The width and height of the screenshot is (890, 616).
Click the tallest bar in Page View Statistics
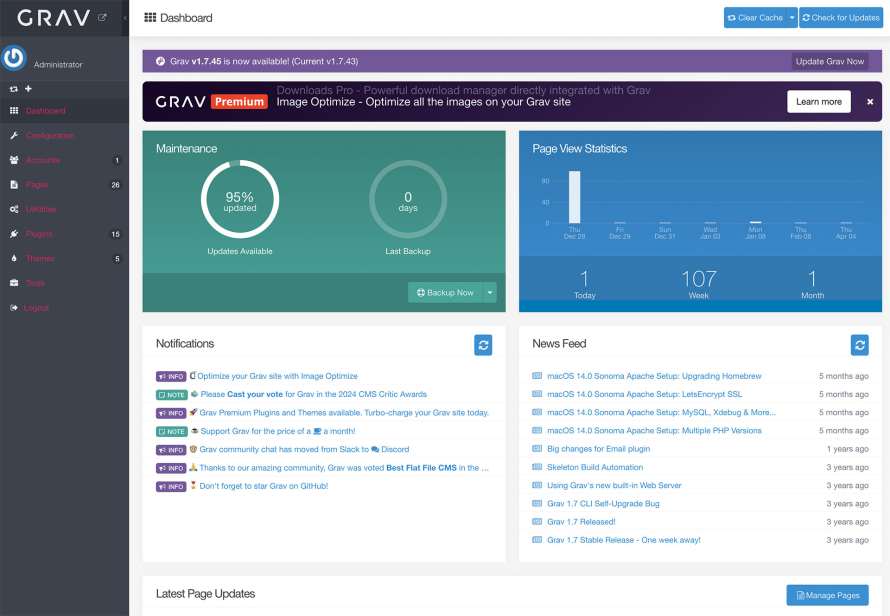pos(575,195)
